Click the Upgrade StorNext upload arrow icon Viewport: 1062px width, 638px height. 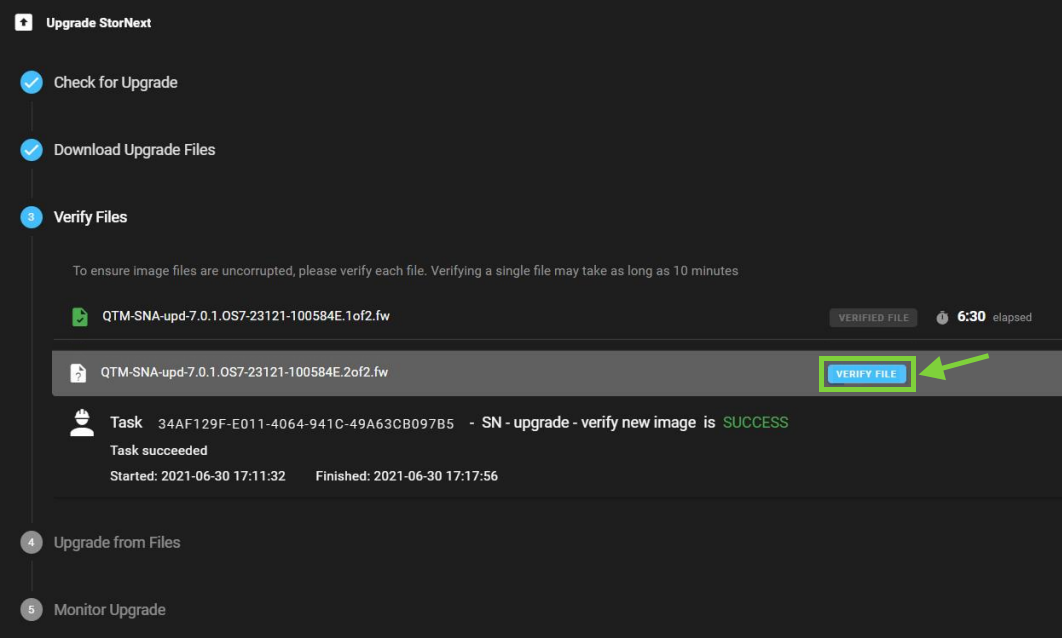24,22
